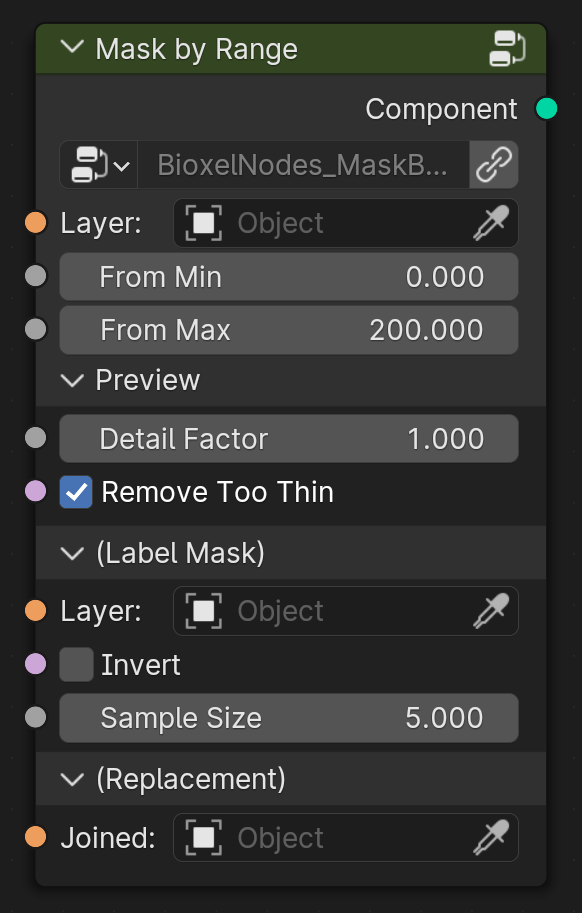Open the node group browse dropdown

(x=99, y=165)
